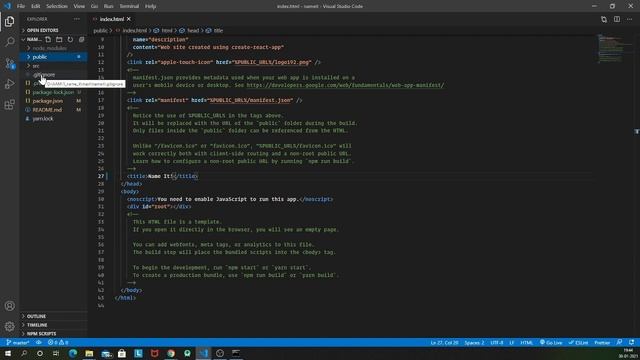Click Go Live in the status bar
Image resolution: width=640 pixels, height=360 pixels.
pyautogui.click(x=551, y=342)
